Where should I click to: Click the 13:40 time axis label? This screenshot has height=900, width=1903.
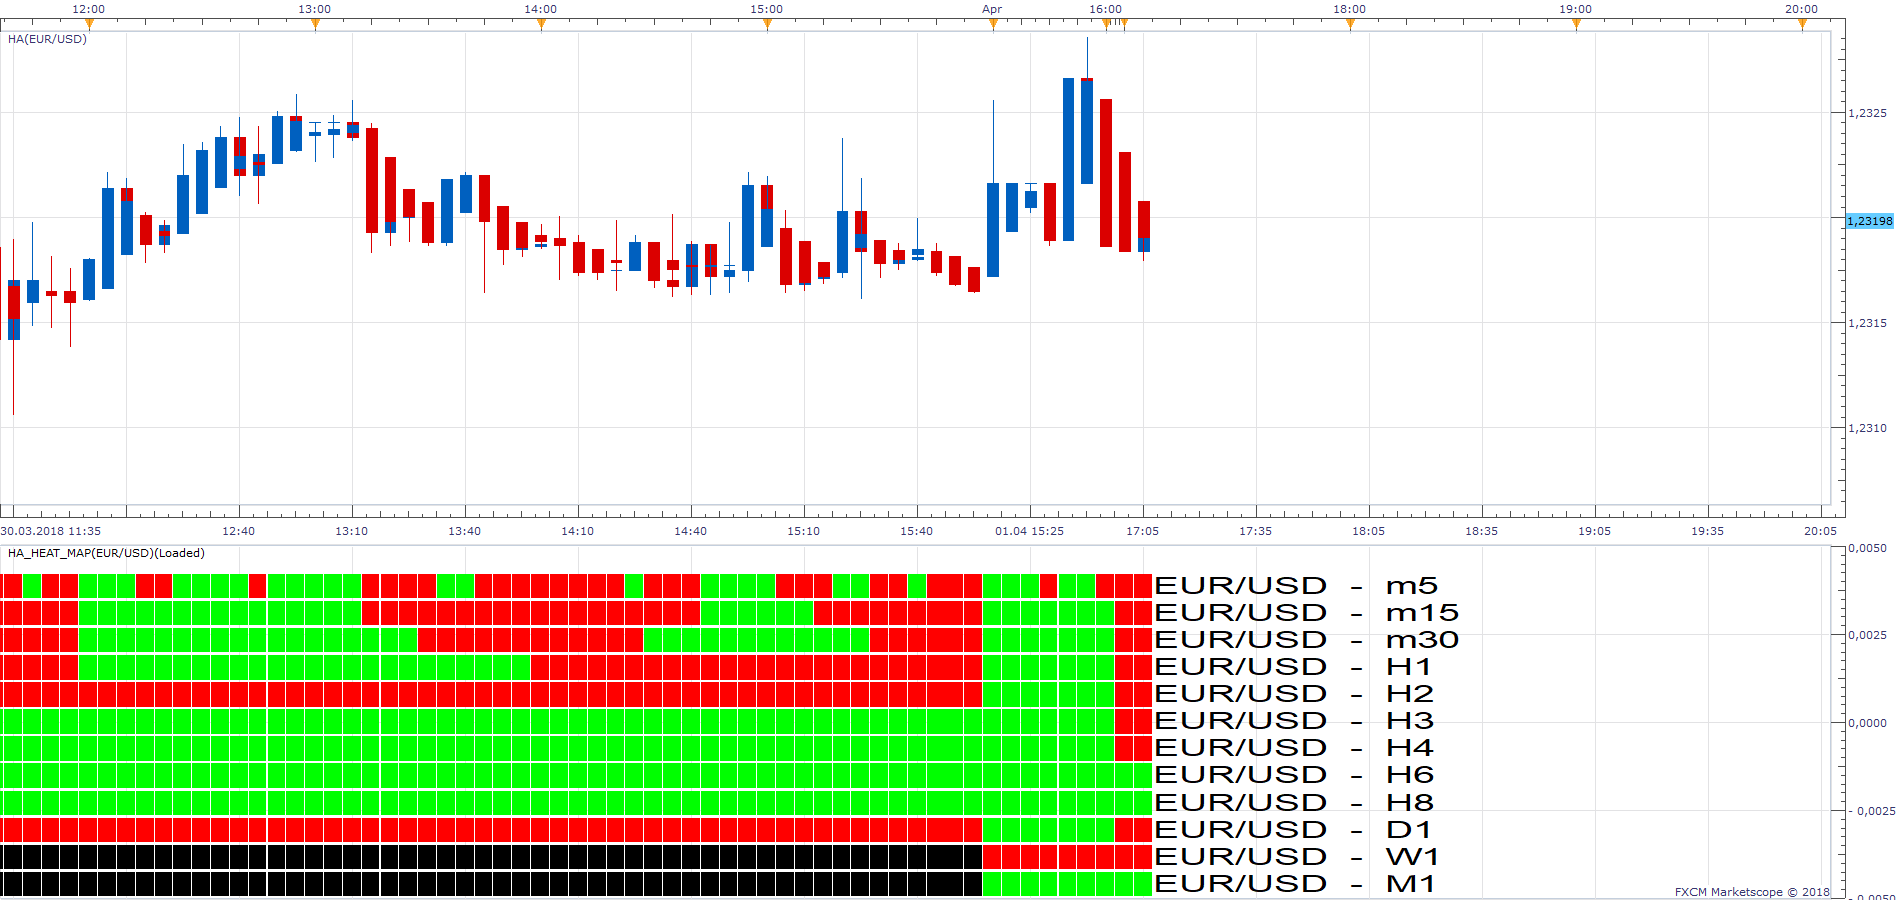click(464, 531)
